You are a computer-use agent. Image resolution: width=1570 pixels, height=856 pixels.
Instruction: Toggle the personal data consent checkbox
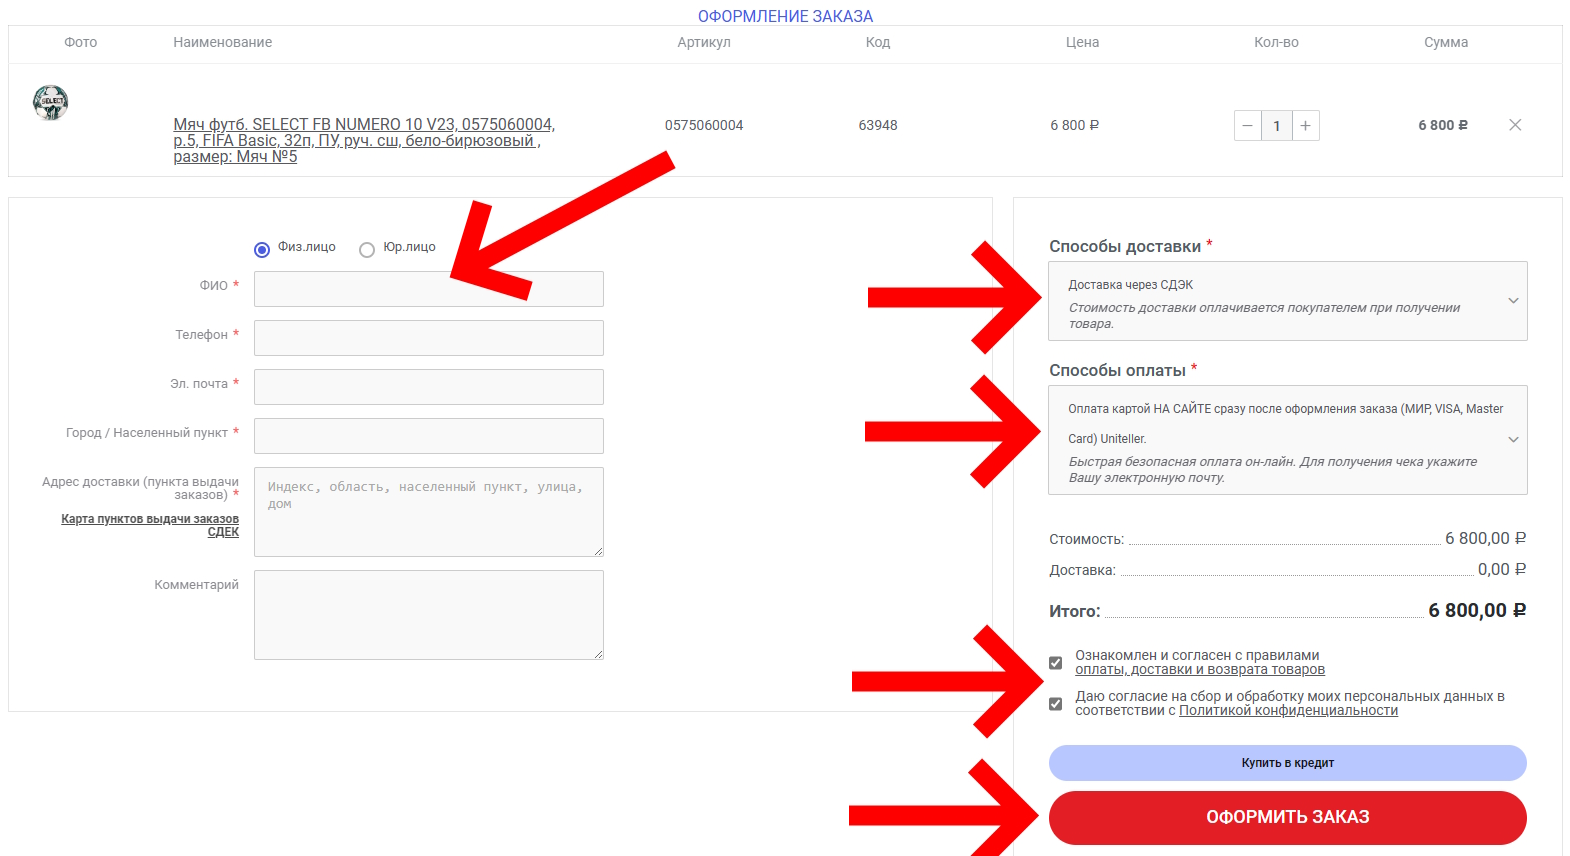coord(1055,704)
